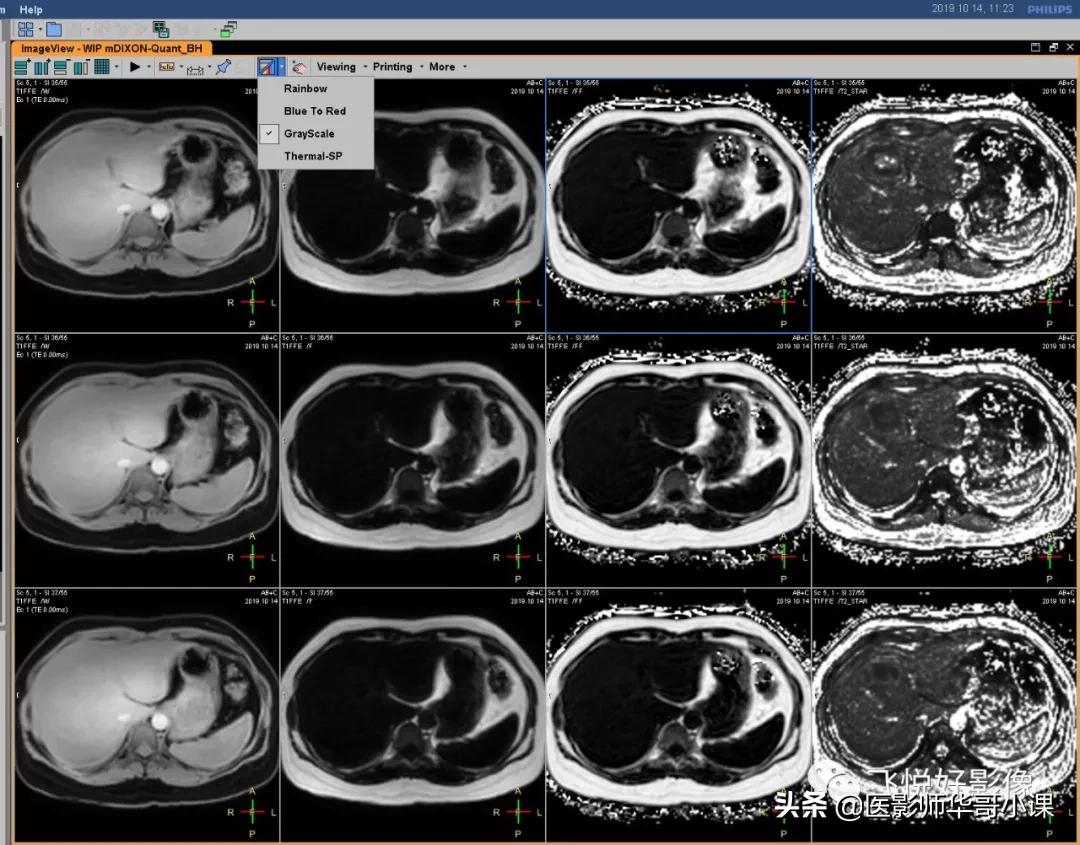Switch to ImageView WIP mDIXON-Quant_BH tab
Image resolution: width=1080 pixels, height=845 pixels.
pos(112,48)
